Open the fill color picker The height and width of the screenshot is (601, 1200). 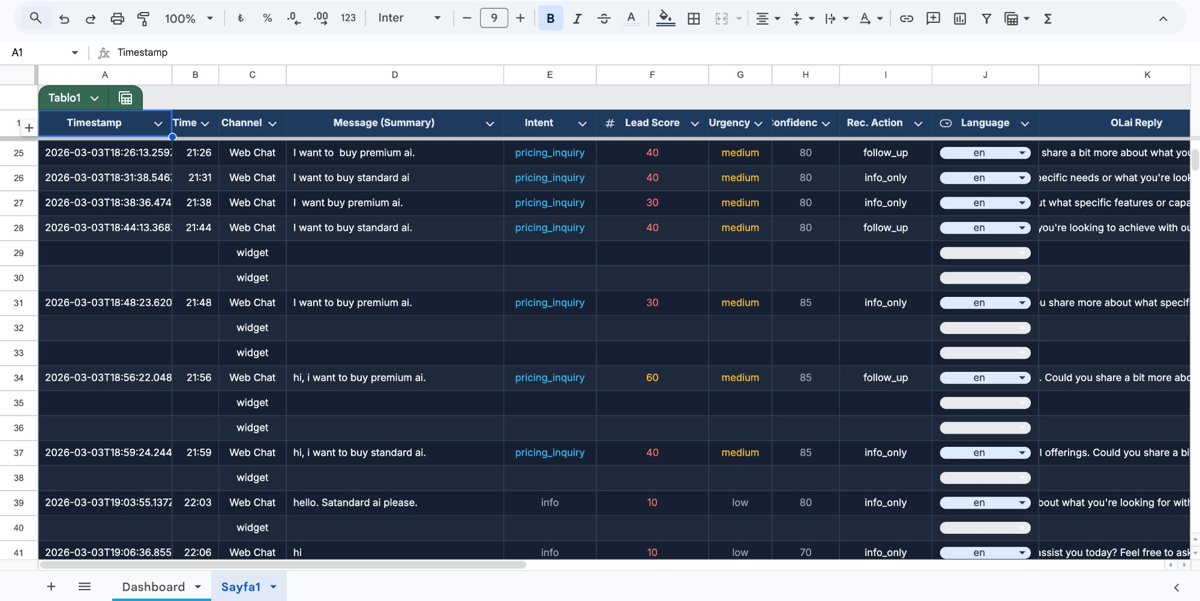[666, 17]
